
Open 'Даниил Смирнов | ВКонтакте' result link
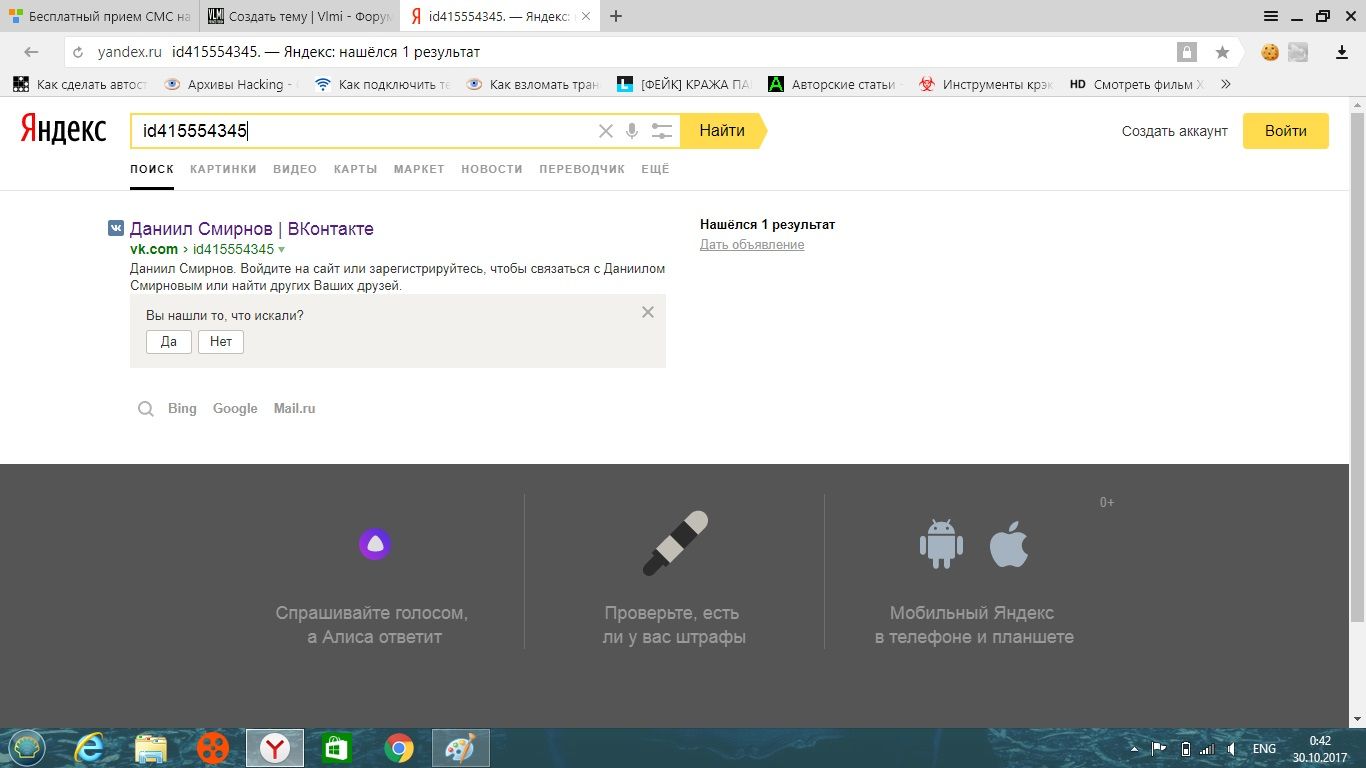click(251, 229)
